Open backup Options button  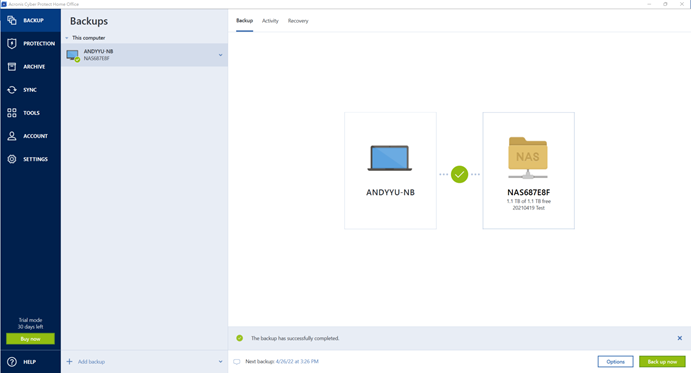[615, 362]
